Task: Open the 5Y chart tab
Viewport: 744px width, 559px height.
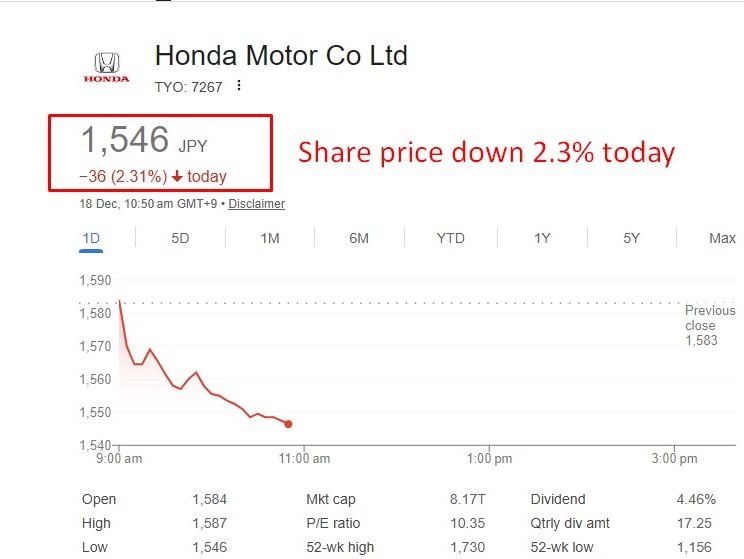Action: 631,238
